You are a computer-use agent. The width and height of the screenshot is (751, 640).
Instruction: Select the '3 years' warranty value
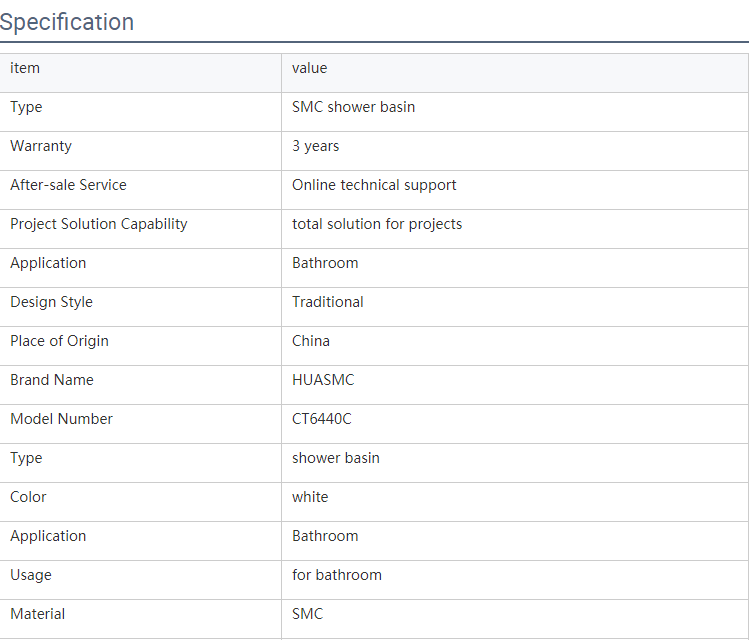[316, 146]
